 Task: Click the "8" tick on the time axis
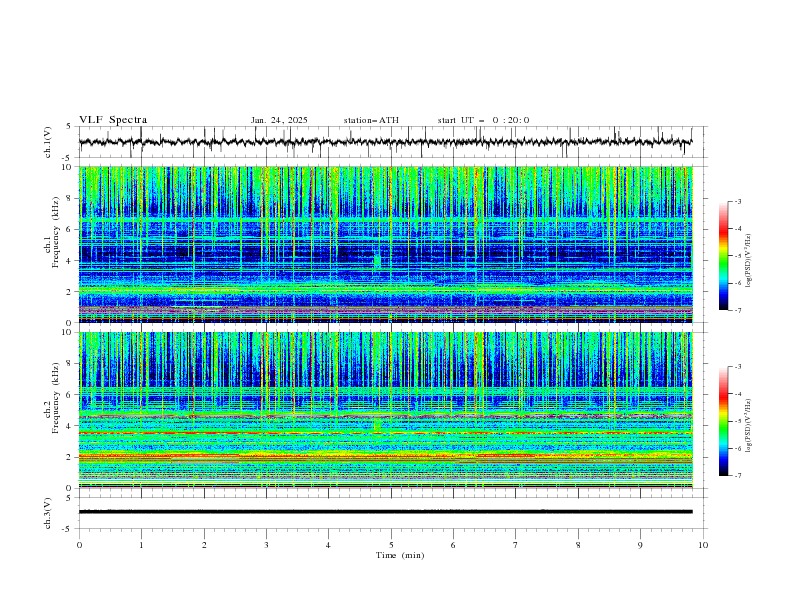(x=578, y=545)
